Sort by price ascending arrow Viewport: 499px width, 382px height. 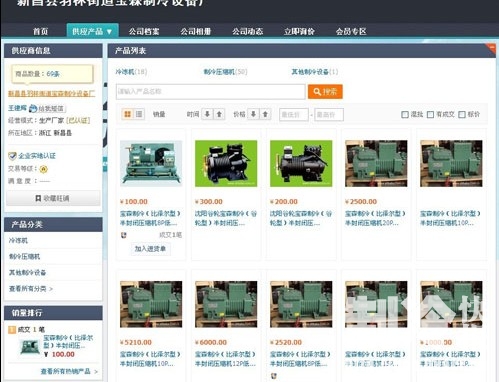pyautogui.click(x=265, y=114)
